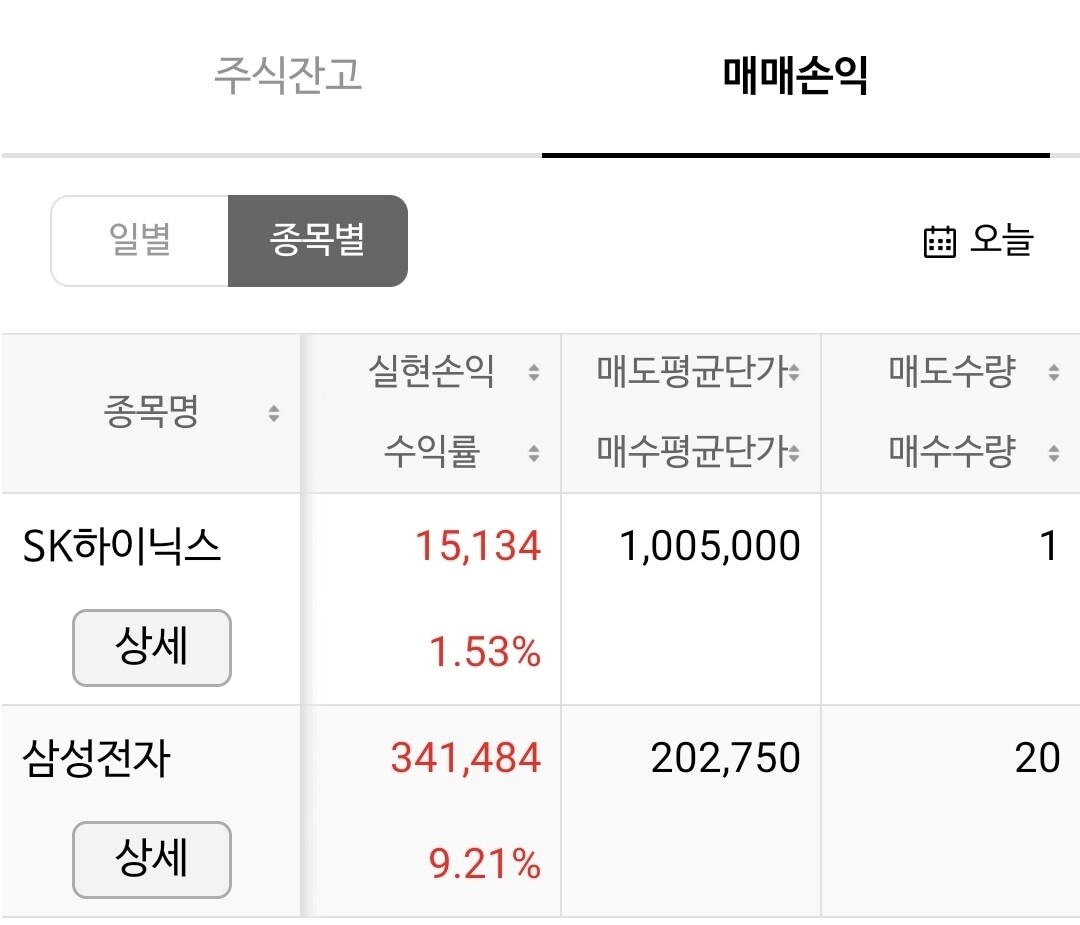The width and height of the screenshot is (1080, 925).
Task: Sort by 매도평균단가 arrow icon
Action: pyautogui.click(x=793, y=373)
